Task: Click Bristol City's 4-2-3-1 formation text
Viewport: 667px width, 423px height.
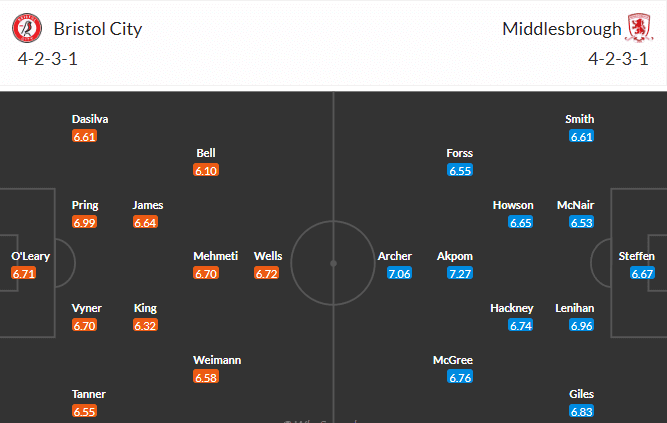Action: click(x=50, y=59)
